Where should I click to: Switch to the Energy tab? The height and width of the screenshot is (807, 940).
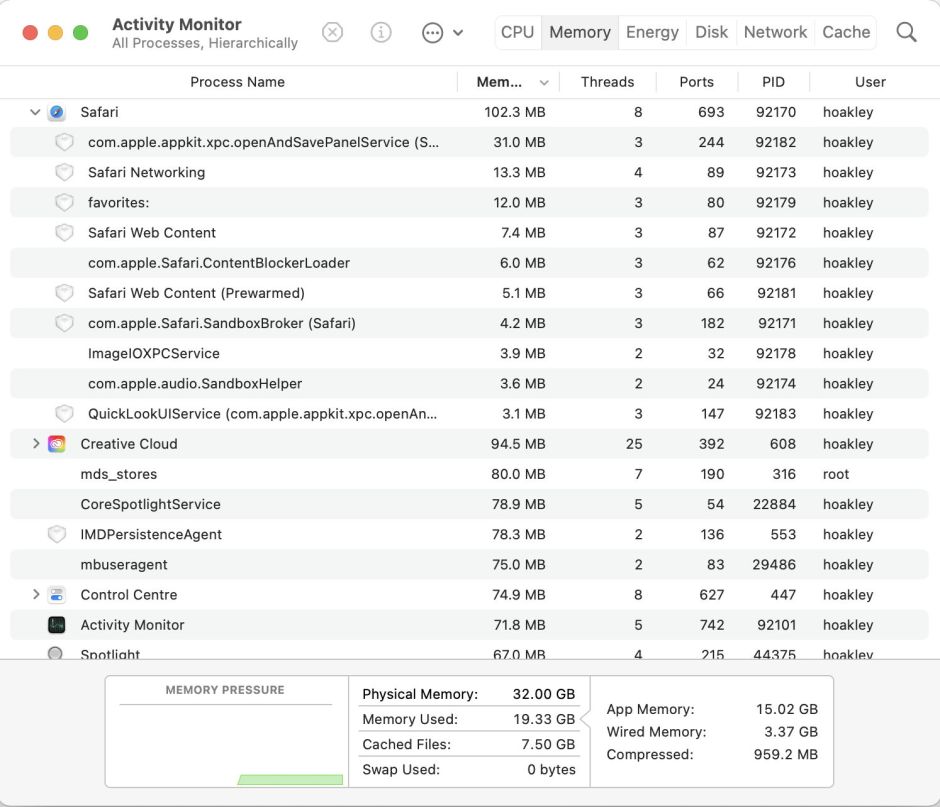652,32
